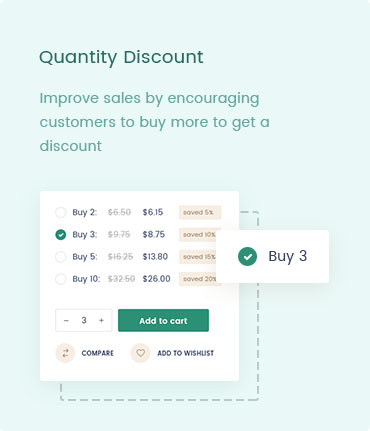
Task: Click the saved 10% badge
Action: 199,235
